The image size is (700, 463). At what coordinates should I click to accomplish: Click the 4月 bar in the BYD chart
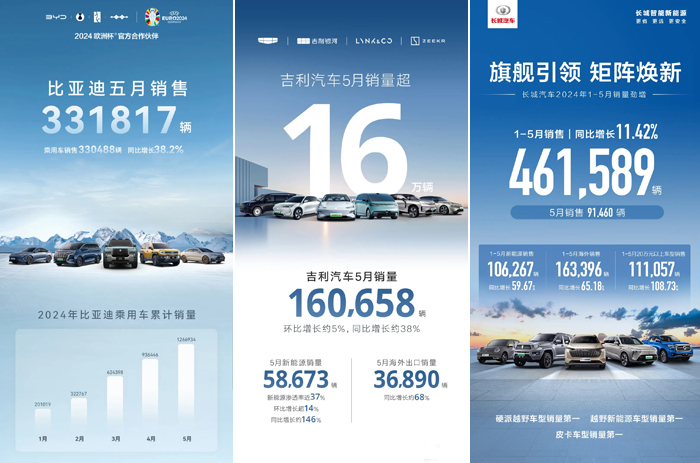click(x=150, y=396)
